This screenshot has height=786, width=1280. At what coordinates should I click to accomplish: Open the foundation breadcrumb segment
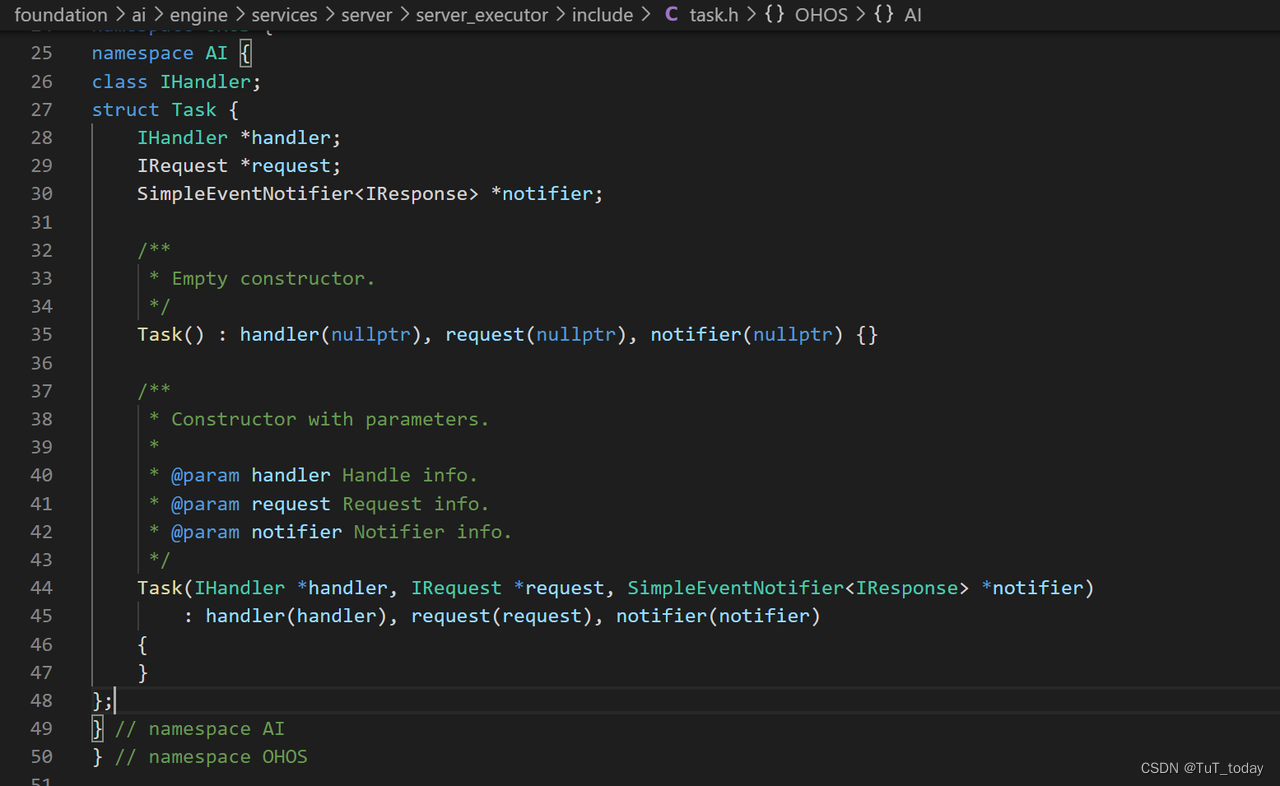tap(61, 15)
